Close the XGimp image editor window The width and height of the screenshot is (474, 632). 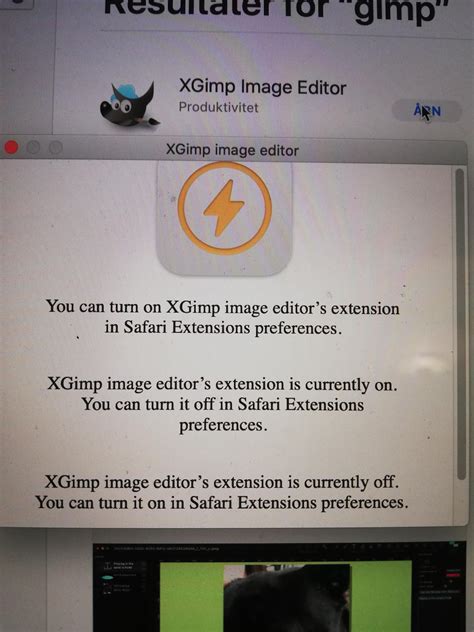11,148
